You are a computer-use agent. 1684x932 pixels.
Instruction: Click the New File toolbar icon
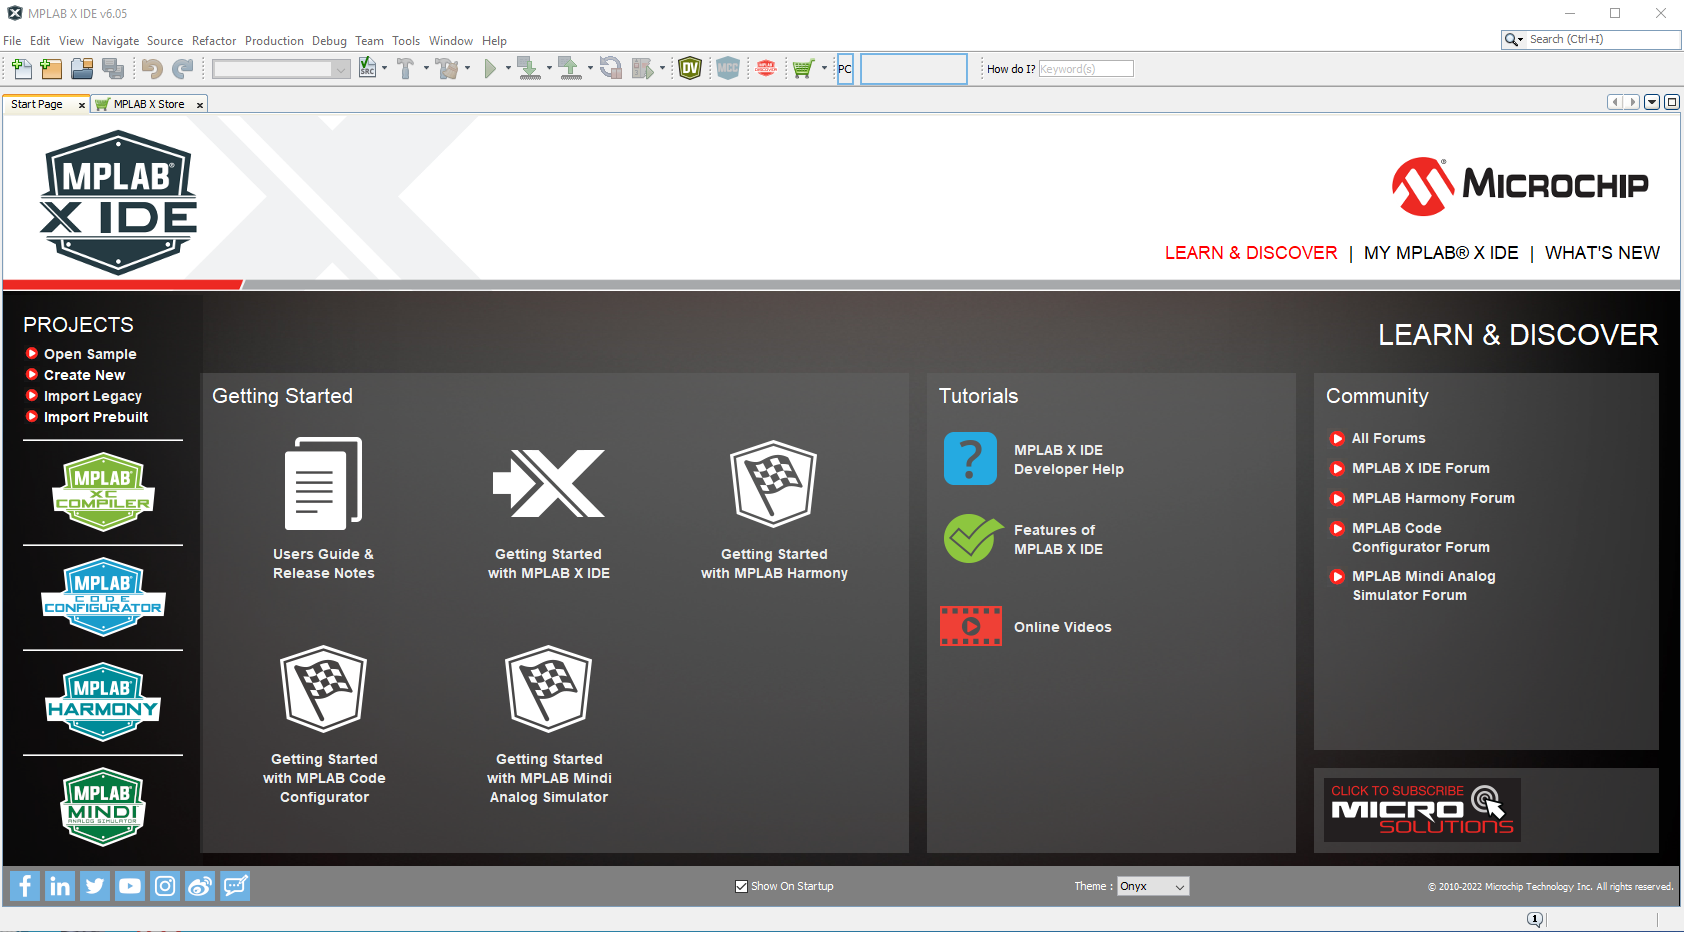pos(21,69)
